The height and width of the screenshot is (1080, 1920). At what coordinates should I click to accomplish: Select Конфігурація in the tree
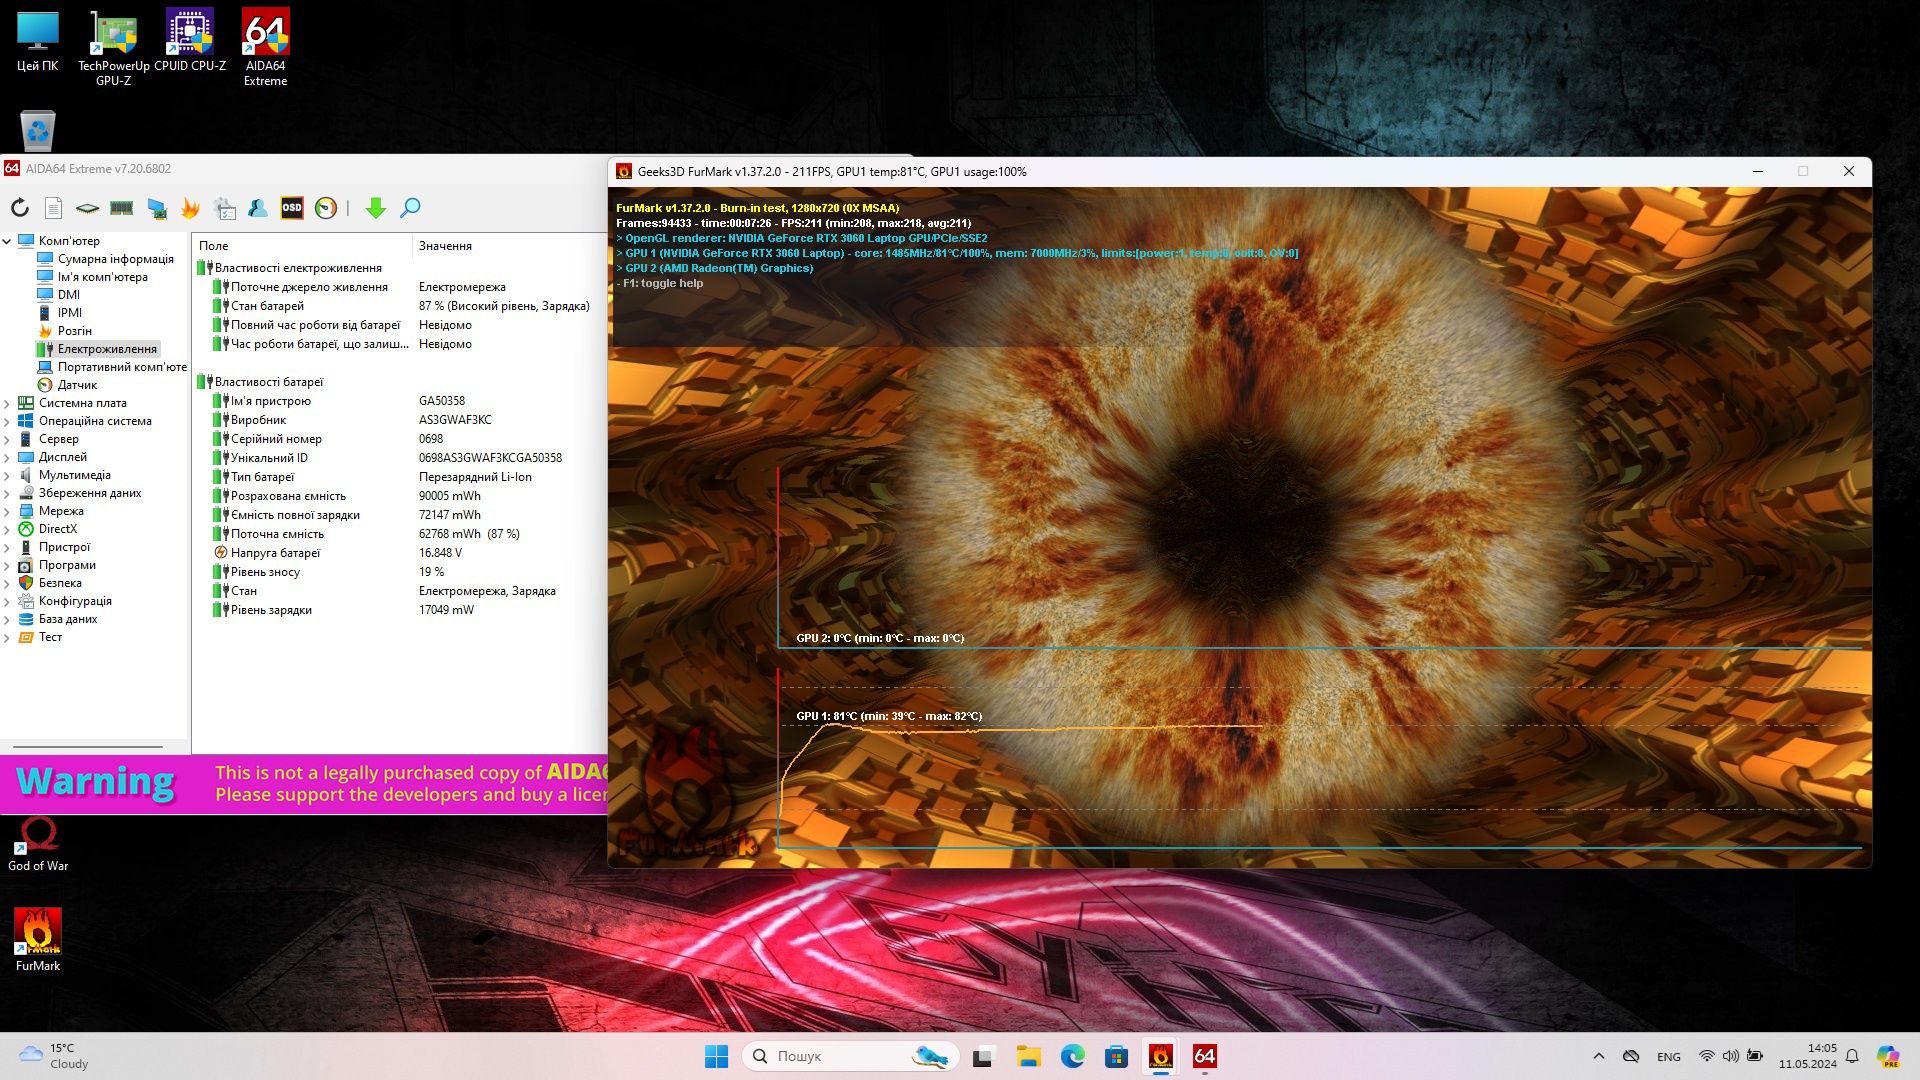click(65, 601)
